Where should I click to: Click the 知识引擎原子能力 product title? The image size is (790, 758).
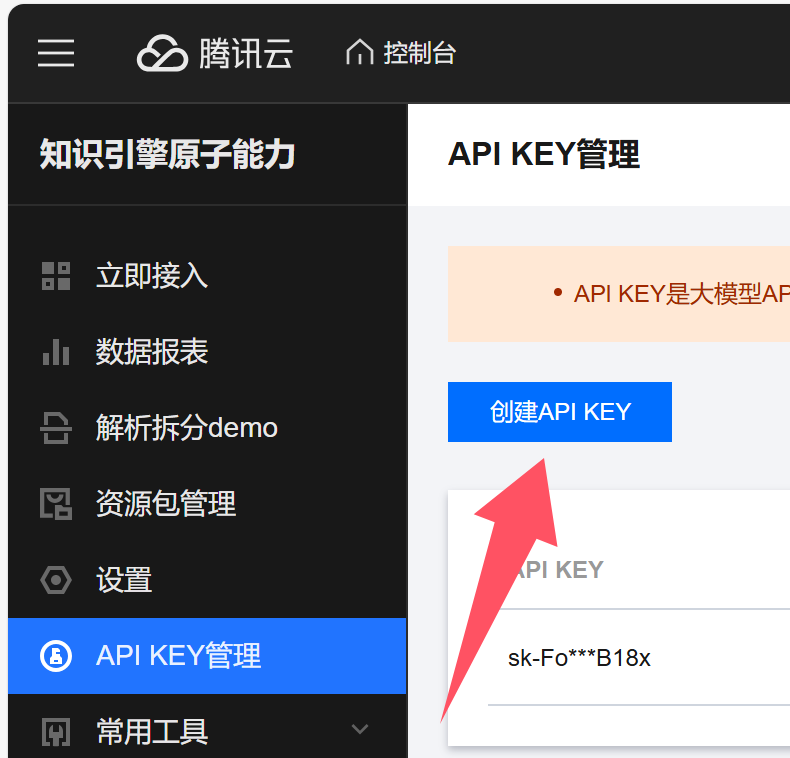[168, 154]
